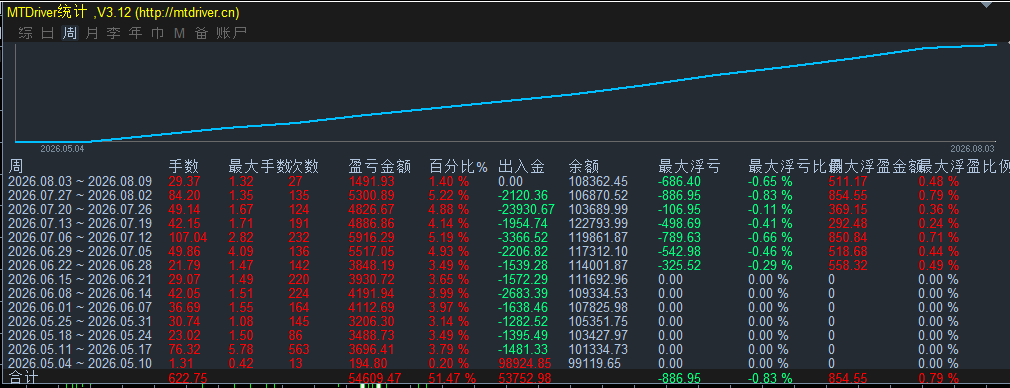Select the 周 weekly tab
1010x388 pixels.
(70, 33)
